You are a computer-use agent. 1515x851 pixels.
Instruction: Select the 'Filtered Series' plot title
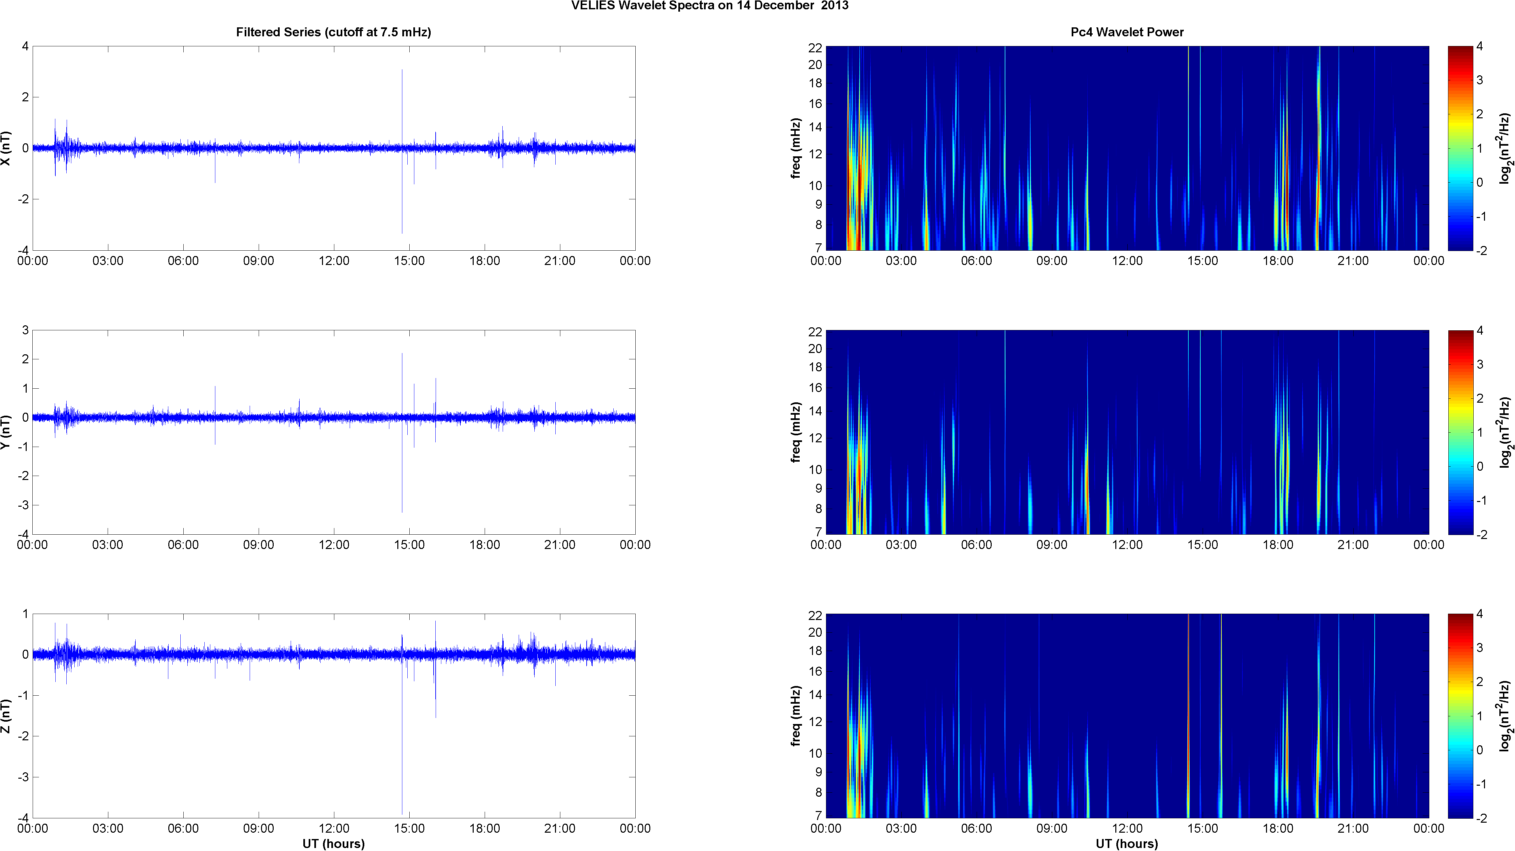click(x=333, y=32)
